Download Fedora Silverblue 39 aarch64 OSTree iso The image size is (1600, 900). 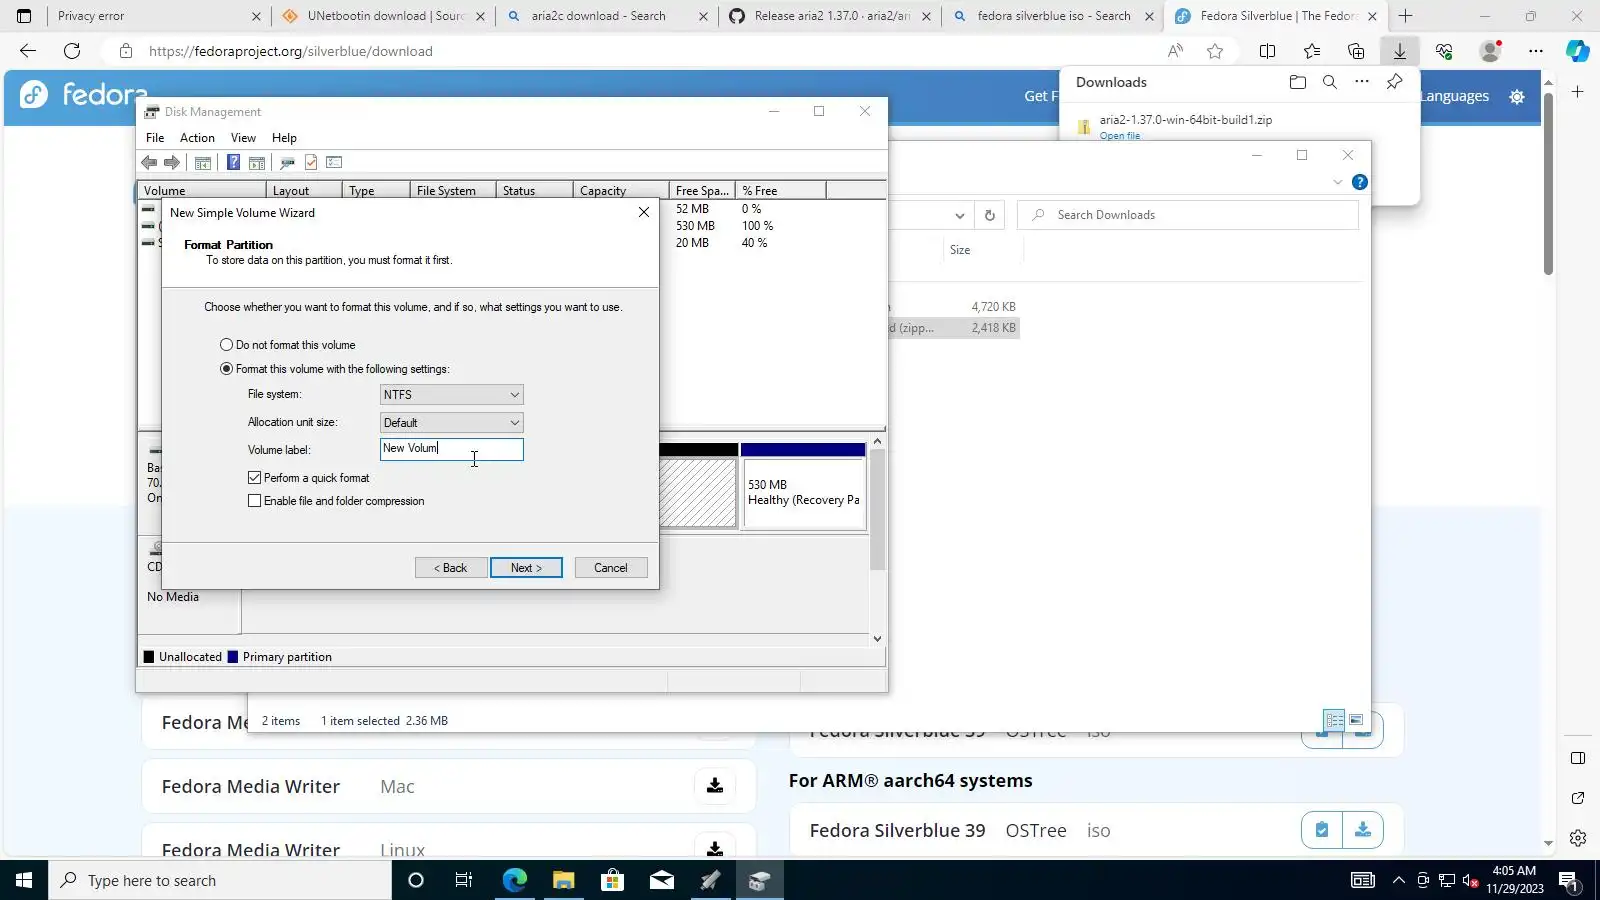[1362, 830]
